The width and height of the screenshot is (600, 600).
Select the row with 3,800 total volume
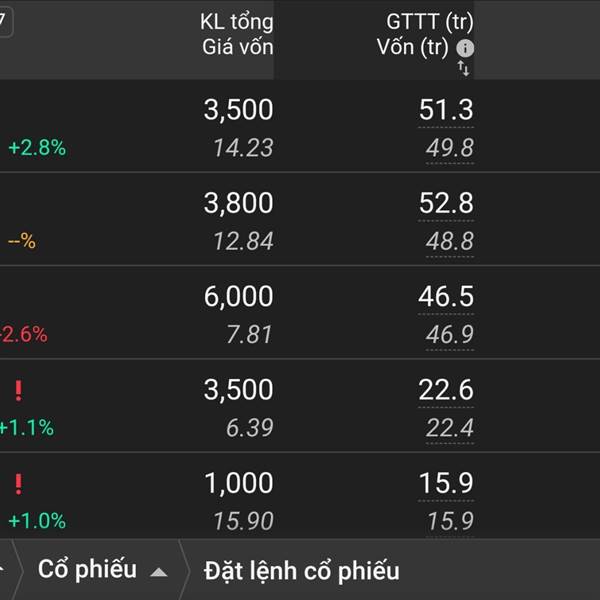(x=300, y=219)
